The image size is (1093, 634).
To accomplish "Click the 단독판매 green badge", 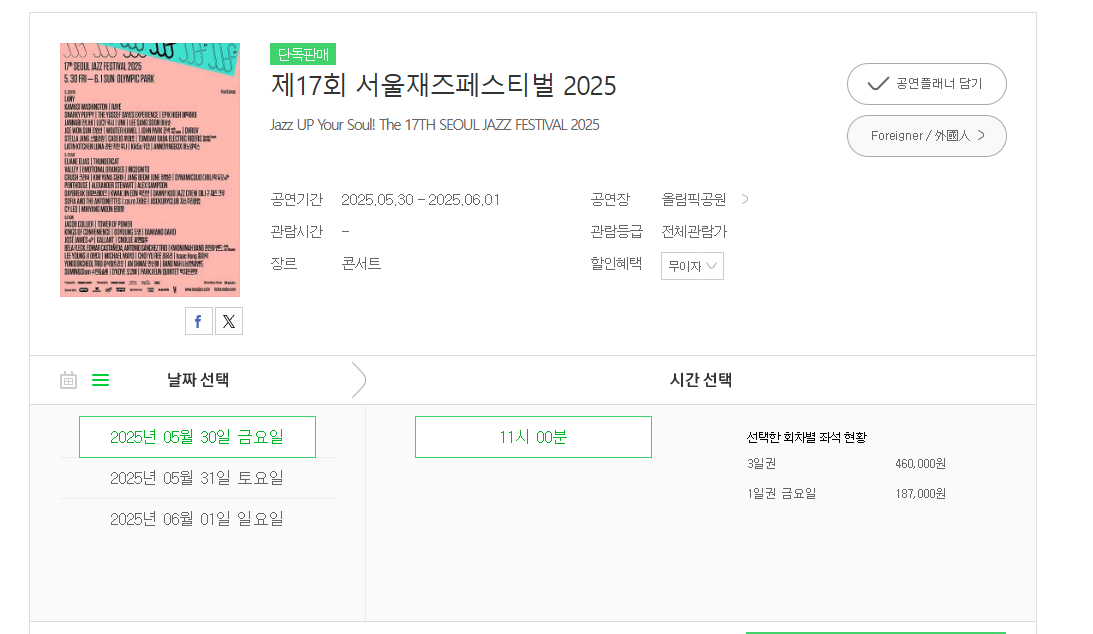I will [303, 54].
